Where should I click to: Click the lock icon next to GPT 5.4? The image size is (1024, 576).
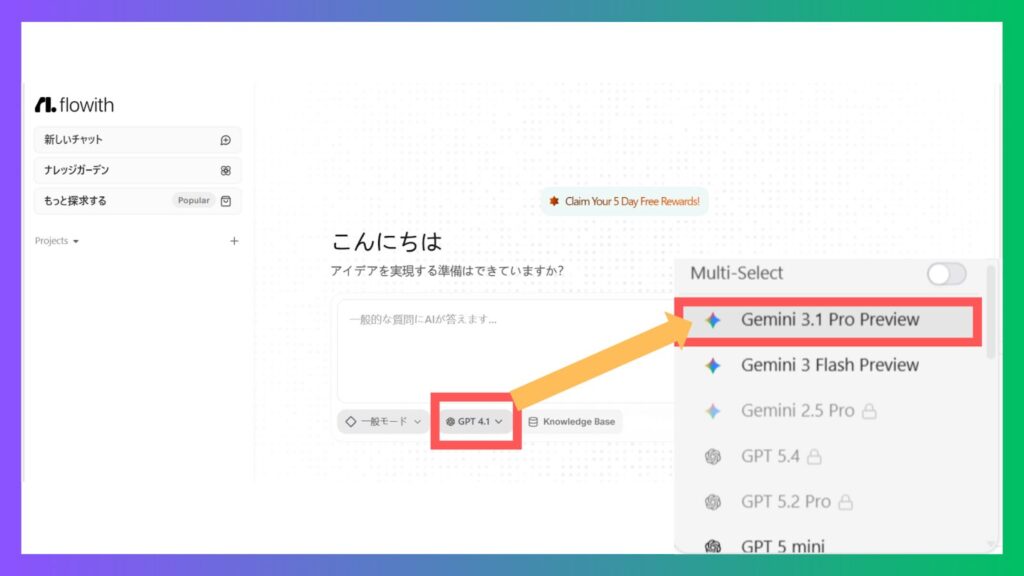pyautogui.click(x=814, y=457)
